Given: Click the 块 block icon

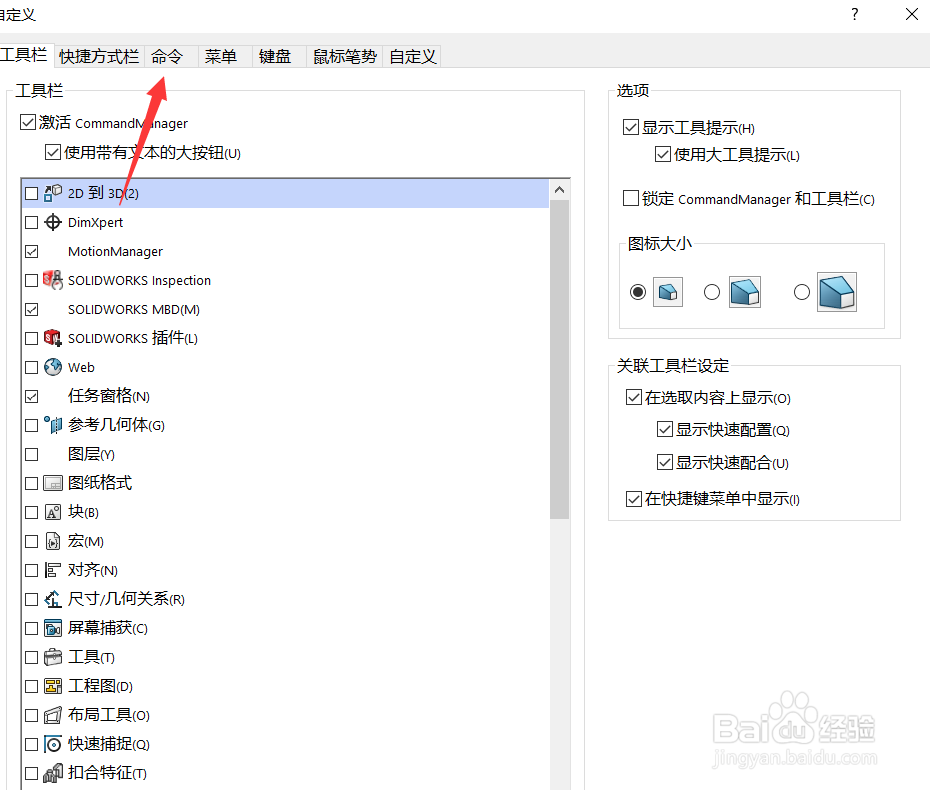Looking at the screenshot, I should coord(53,512).
